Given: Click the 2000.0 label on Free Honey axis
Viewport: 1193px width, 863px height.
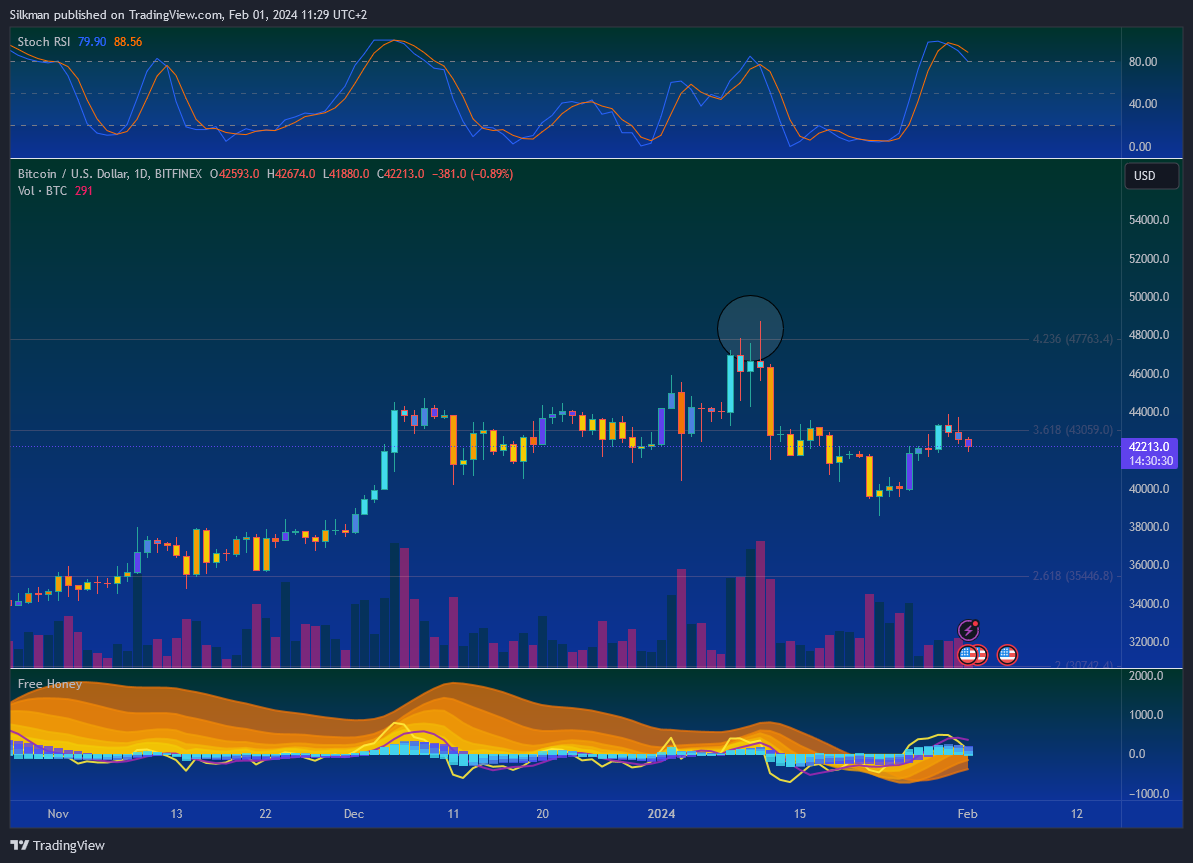Looking at the screenshot, I should coord(1146,676).
